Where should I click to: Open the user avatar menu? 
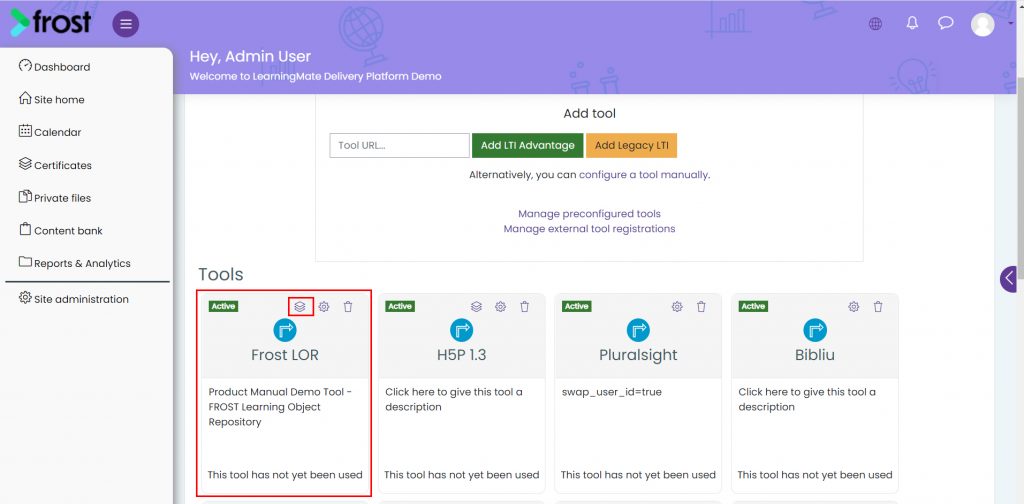pyautogui.click(x=982, y=25)
